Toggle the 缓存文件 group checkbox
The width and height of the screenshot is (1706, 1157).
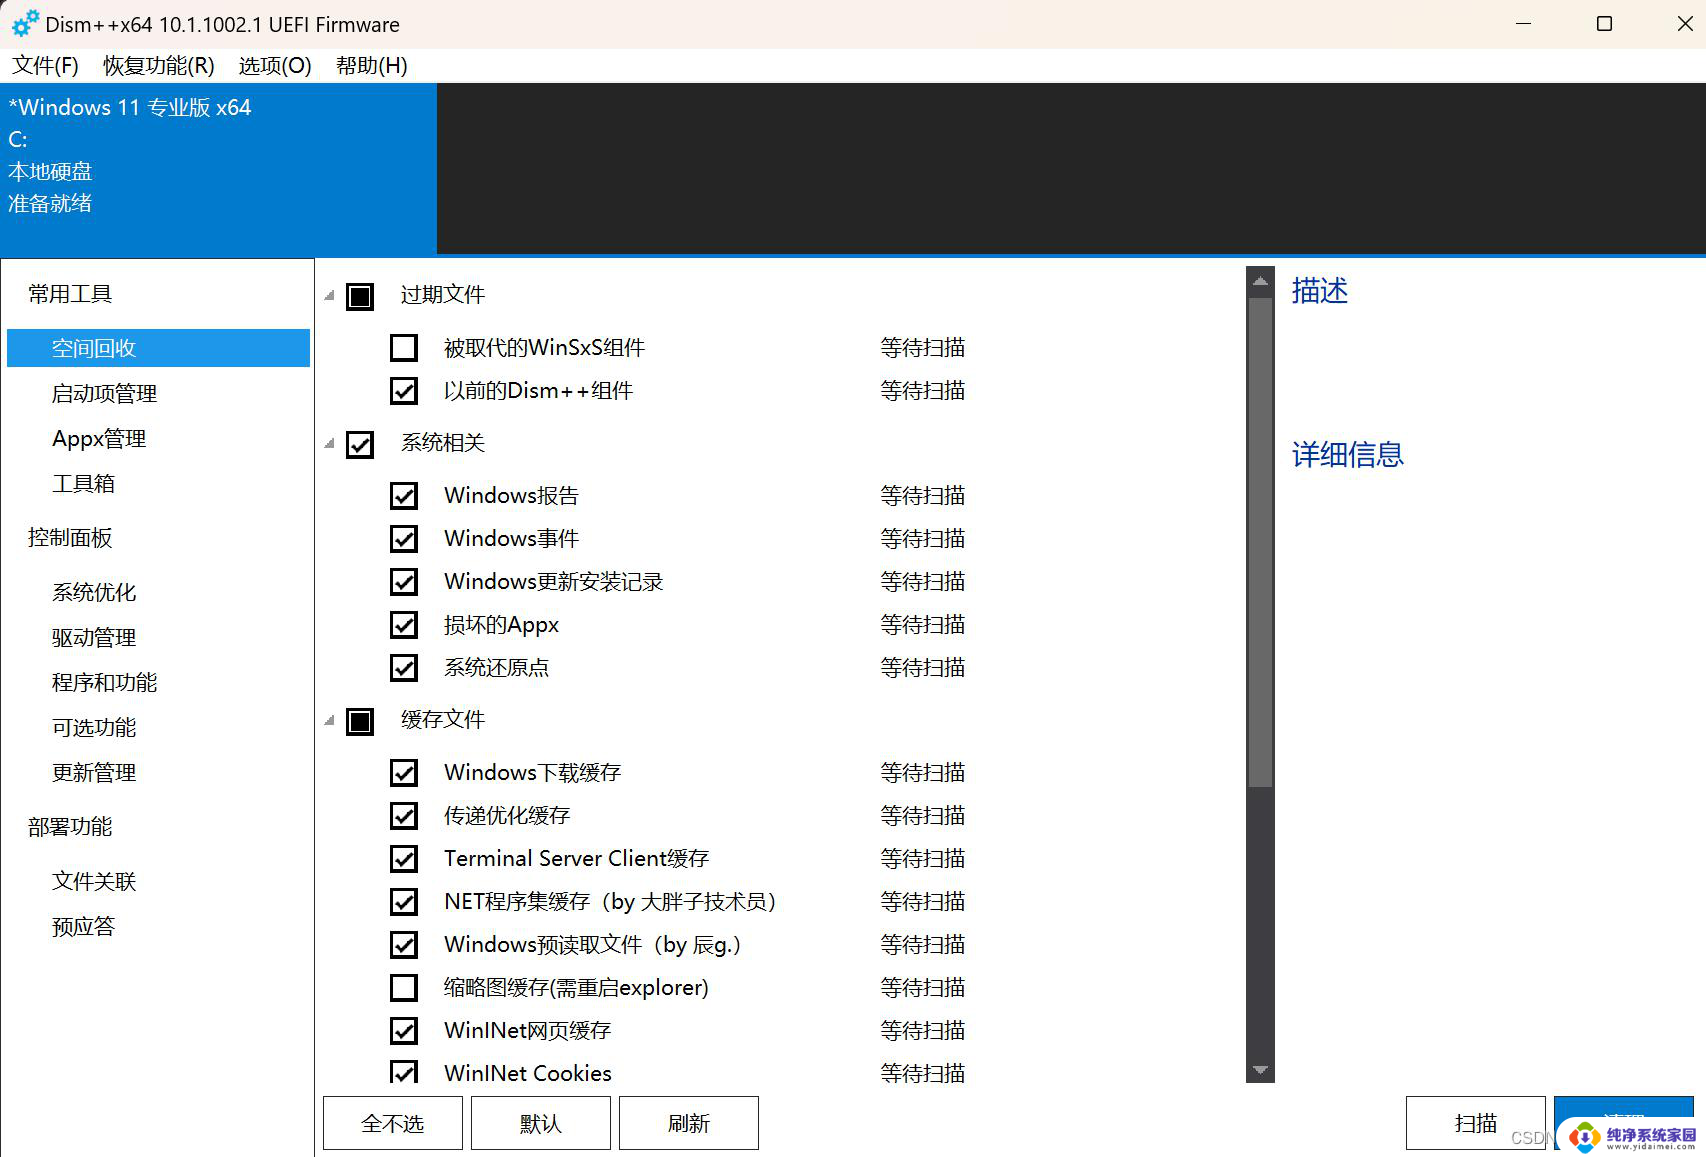pyautogui.click(x=360, y=721)
